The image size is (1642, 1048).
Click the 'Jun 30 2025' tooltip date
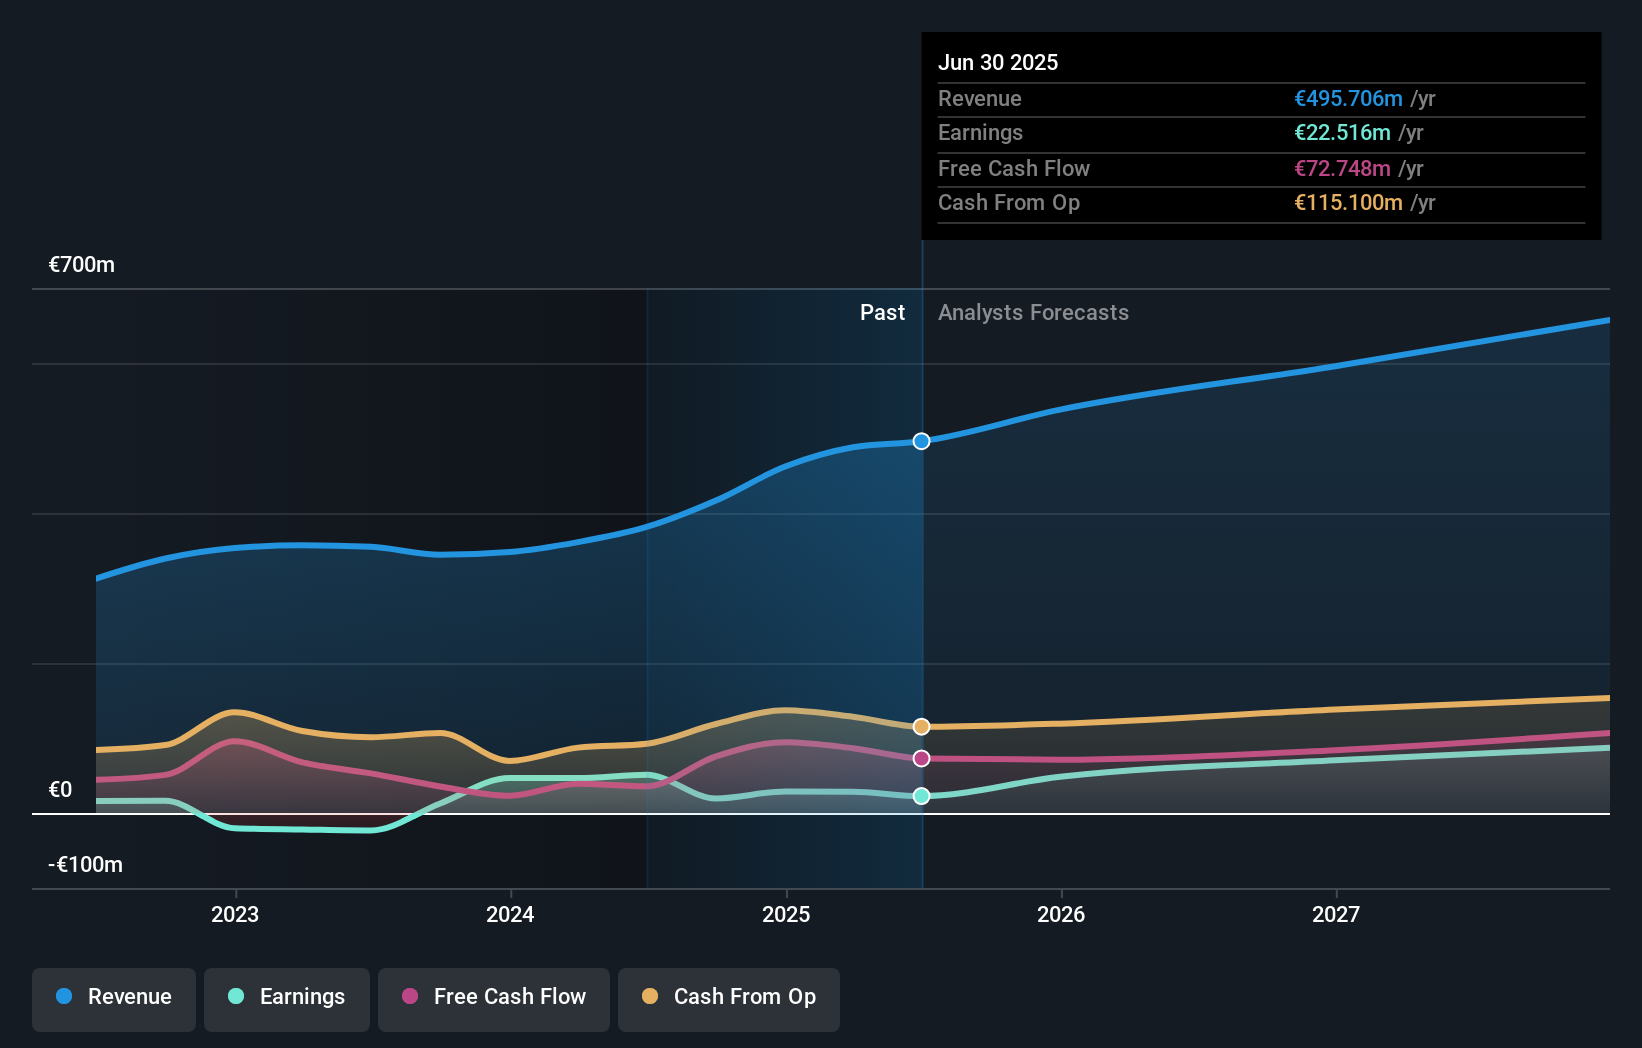998,62
